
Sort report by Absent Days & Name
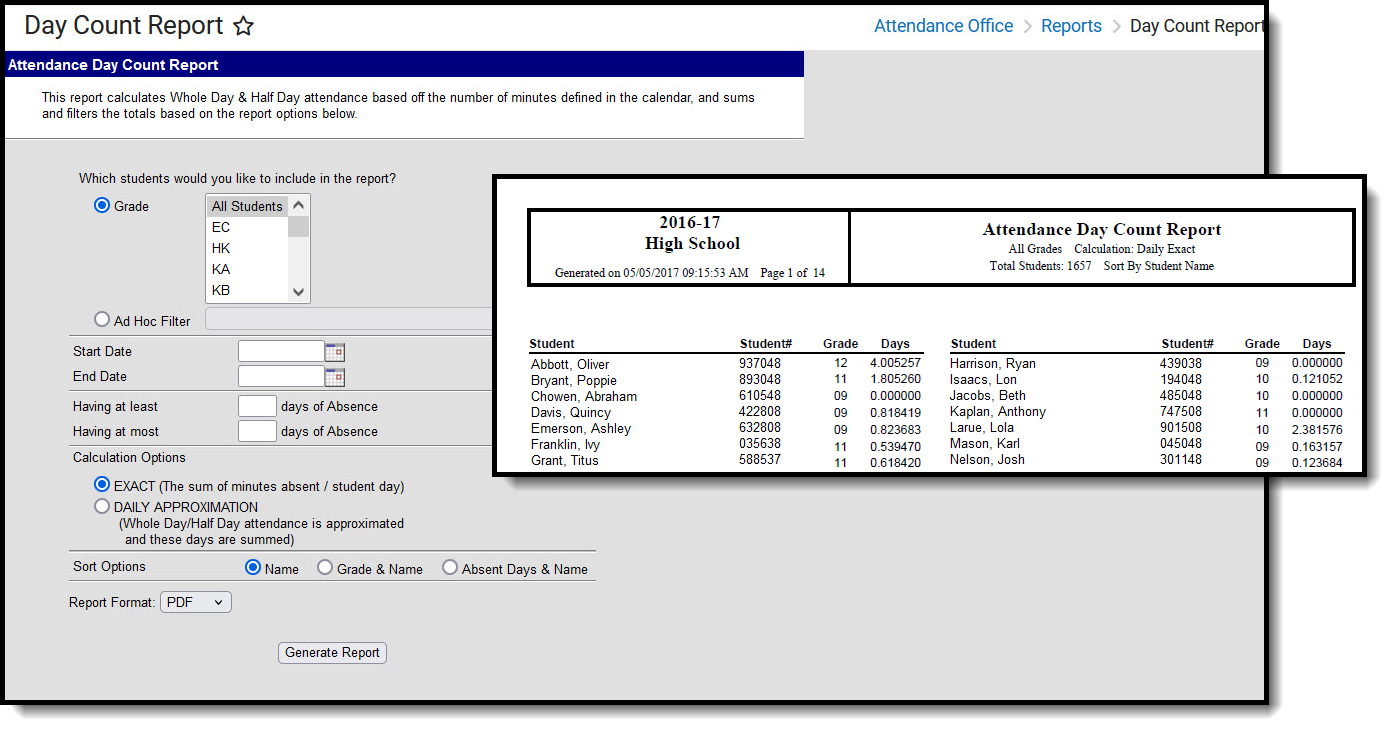[x=450, y=568]
